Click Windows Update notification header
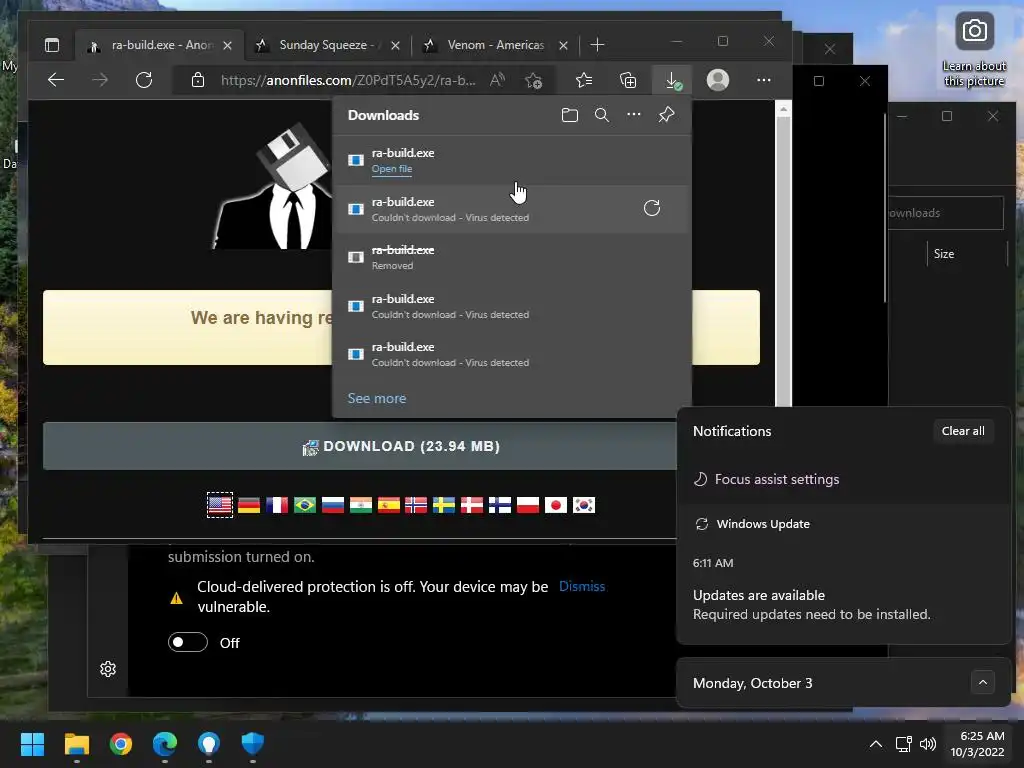The image size is (1024, 768). (x=763, y=524)
